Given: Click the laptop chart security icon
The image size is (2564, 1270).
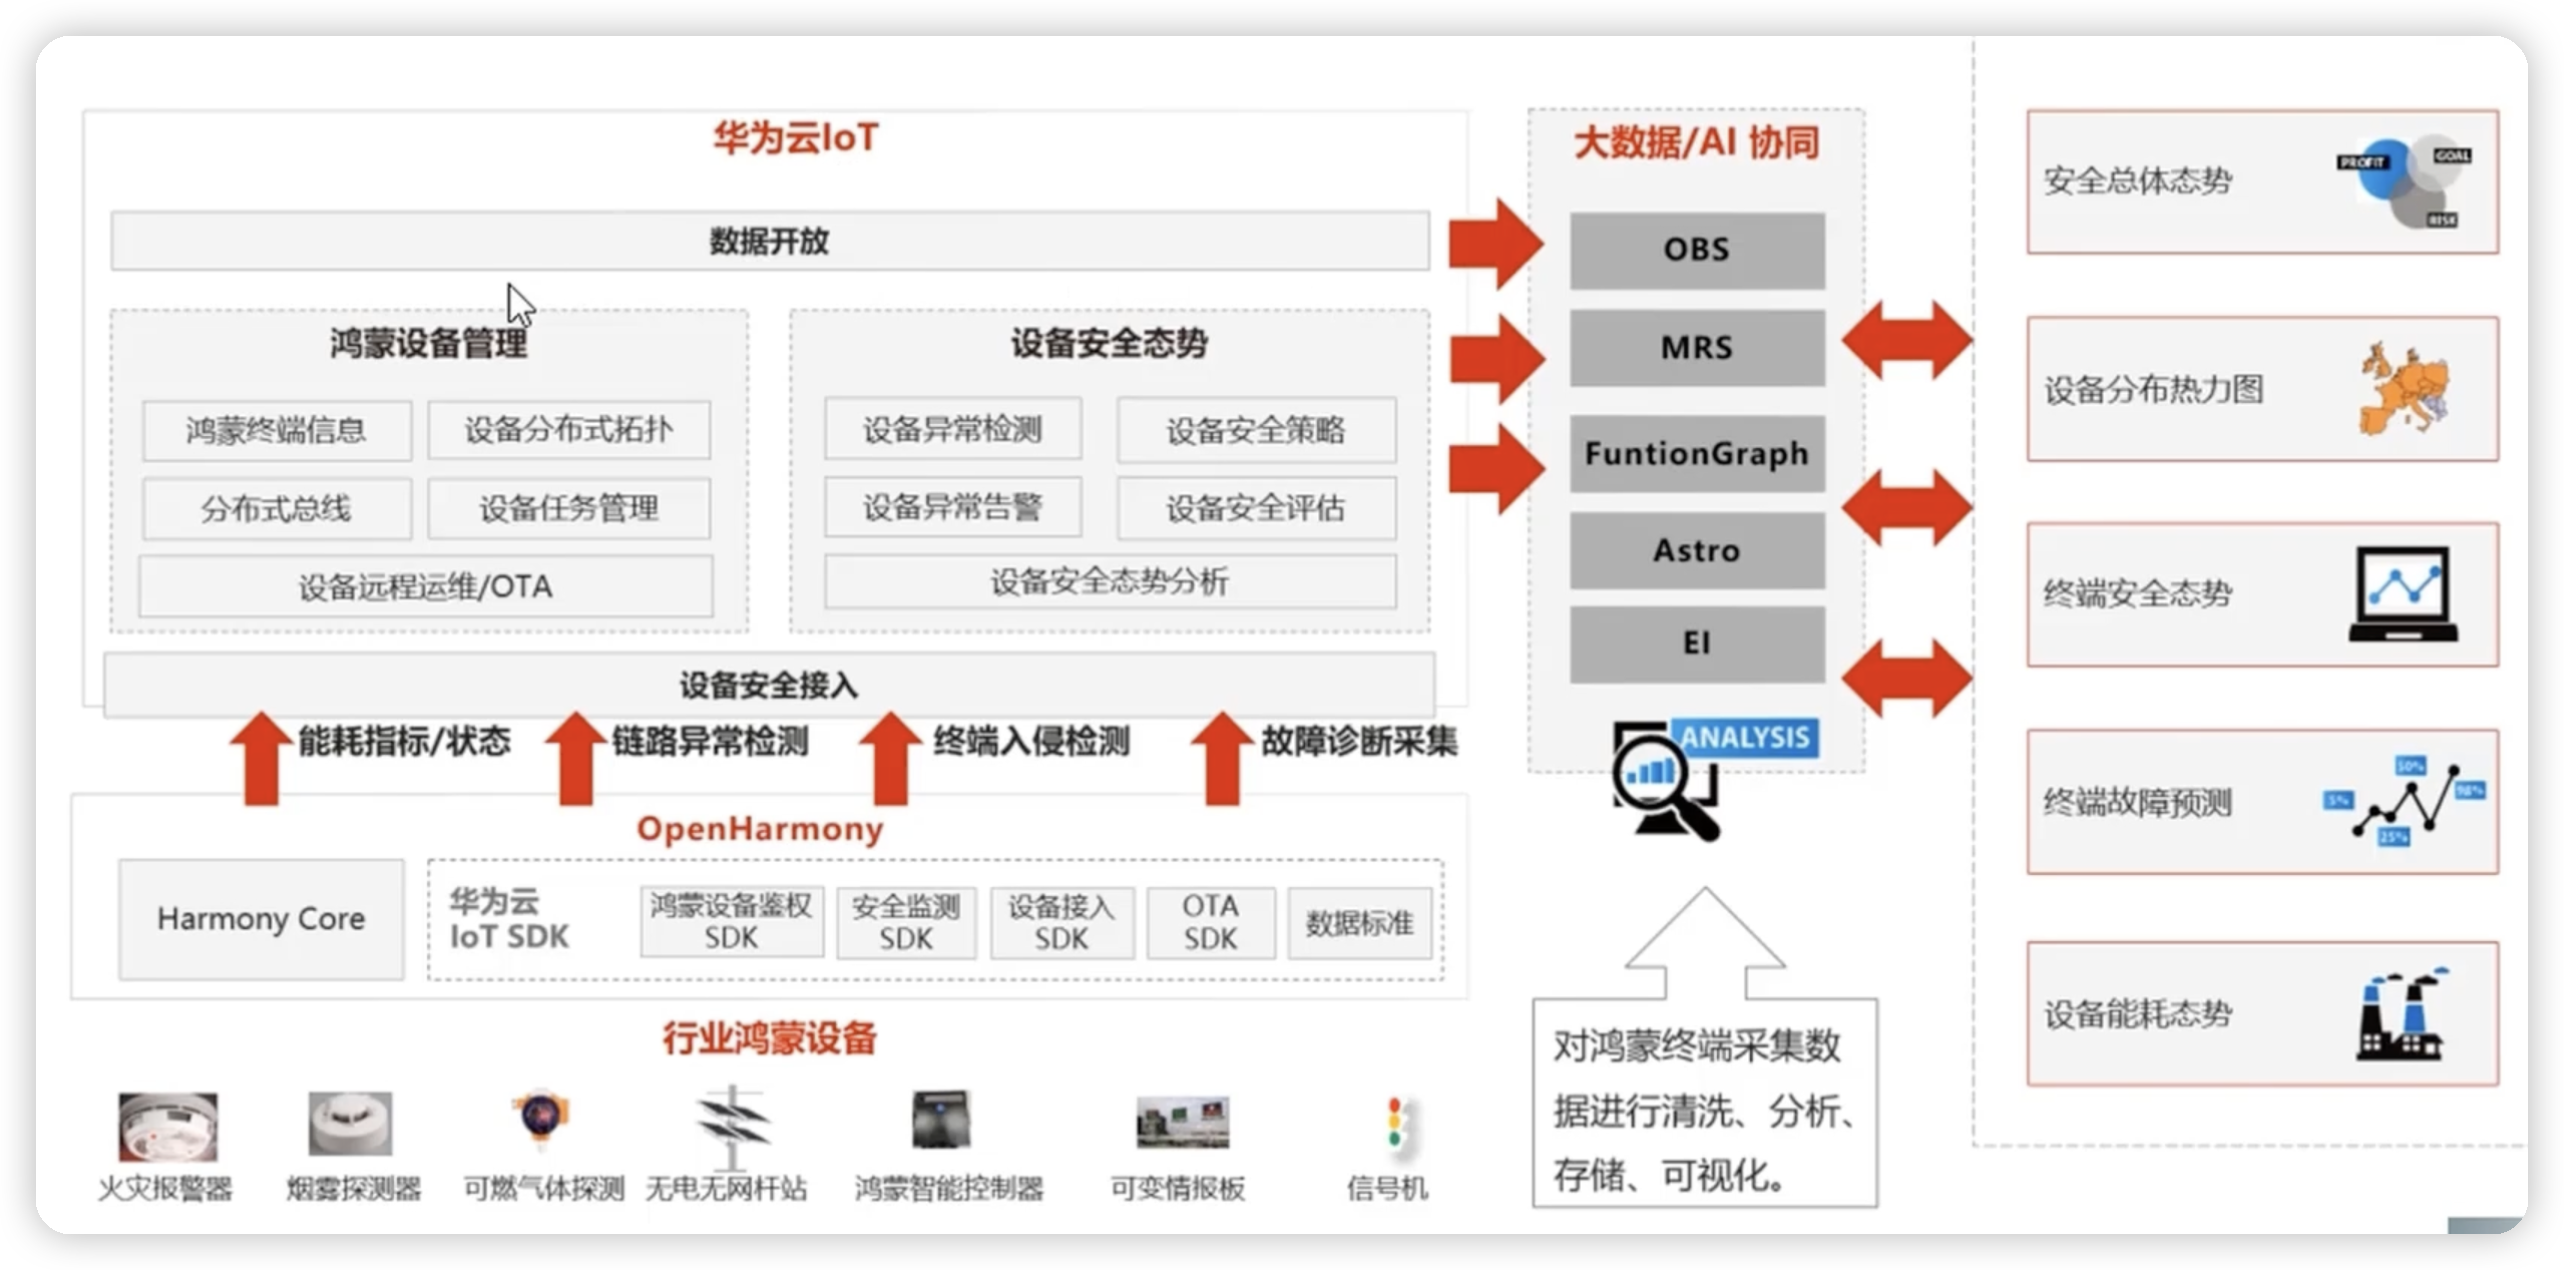Looking at the screenshot, I should (2402, 594).
